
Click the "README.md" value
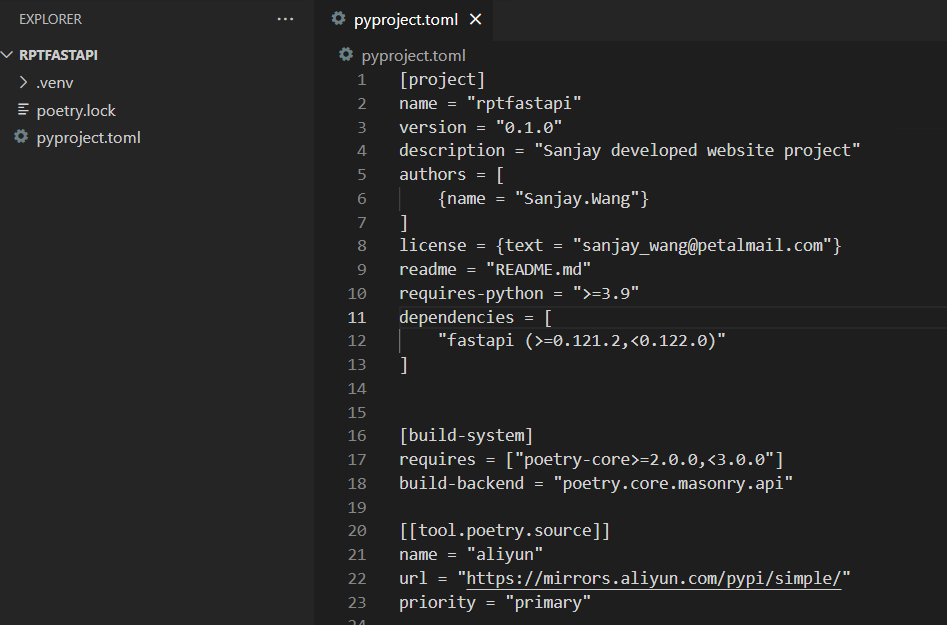point(539,270)
